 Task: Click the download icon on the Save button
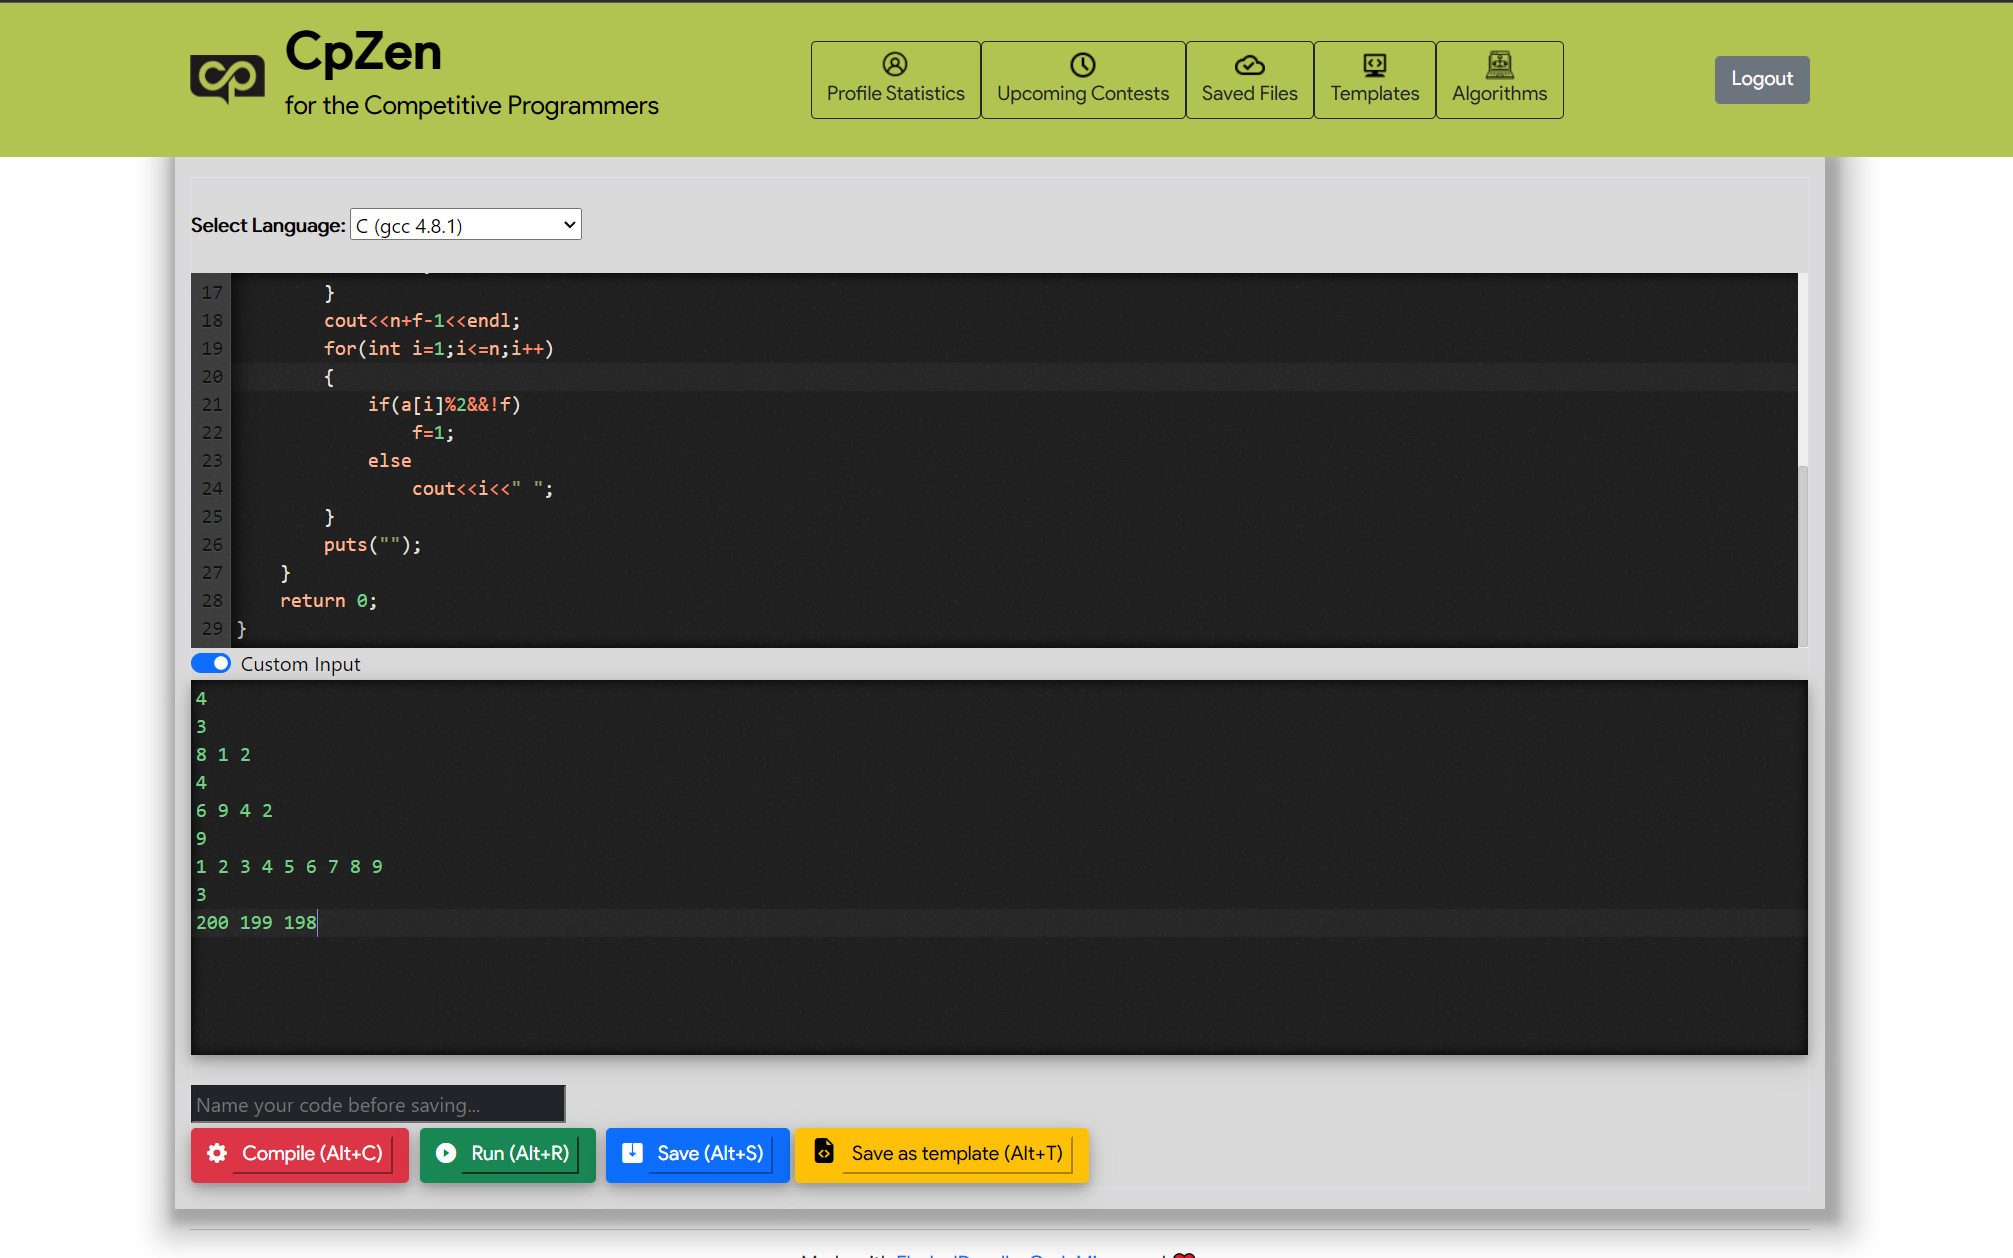tap(632, 1153)
